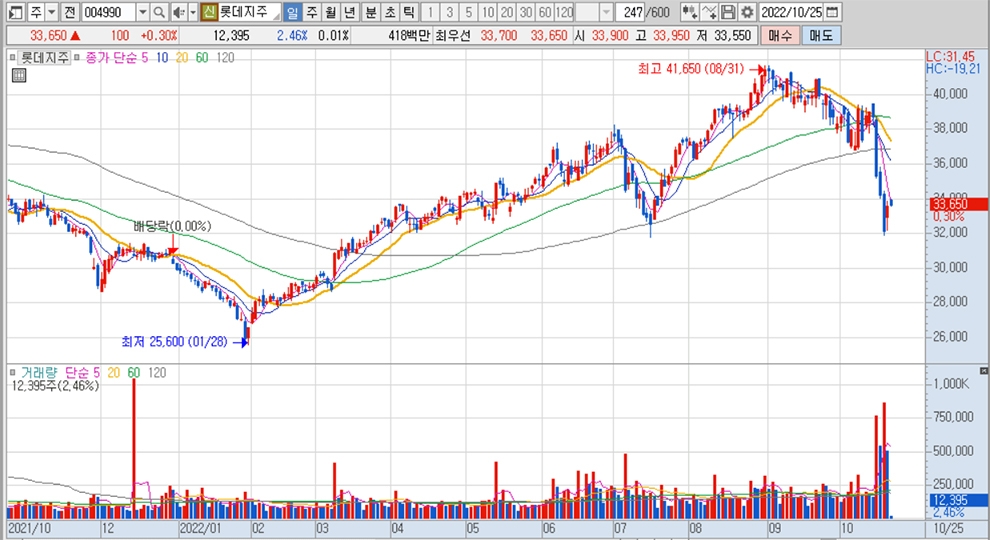Open chart settings gear icon

pyautogui.click(x=746, y=12)
